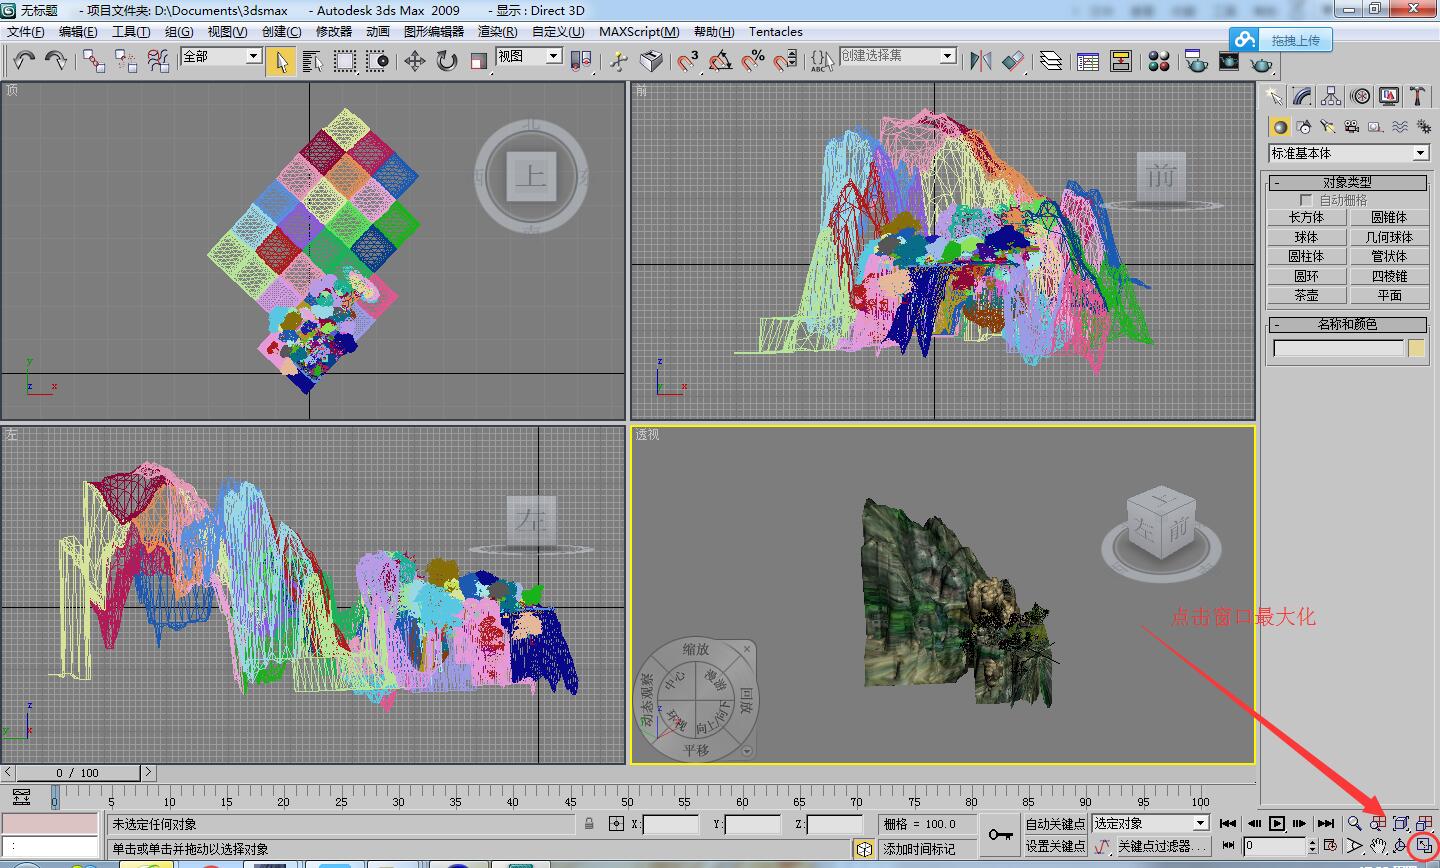Switch to the Motion command panel tab
1440x868 pixels.
pos(1360,96)
